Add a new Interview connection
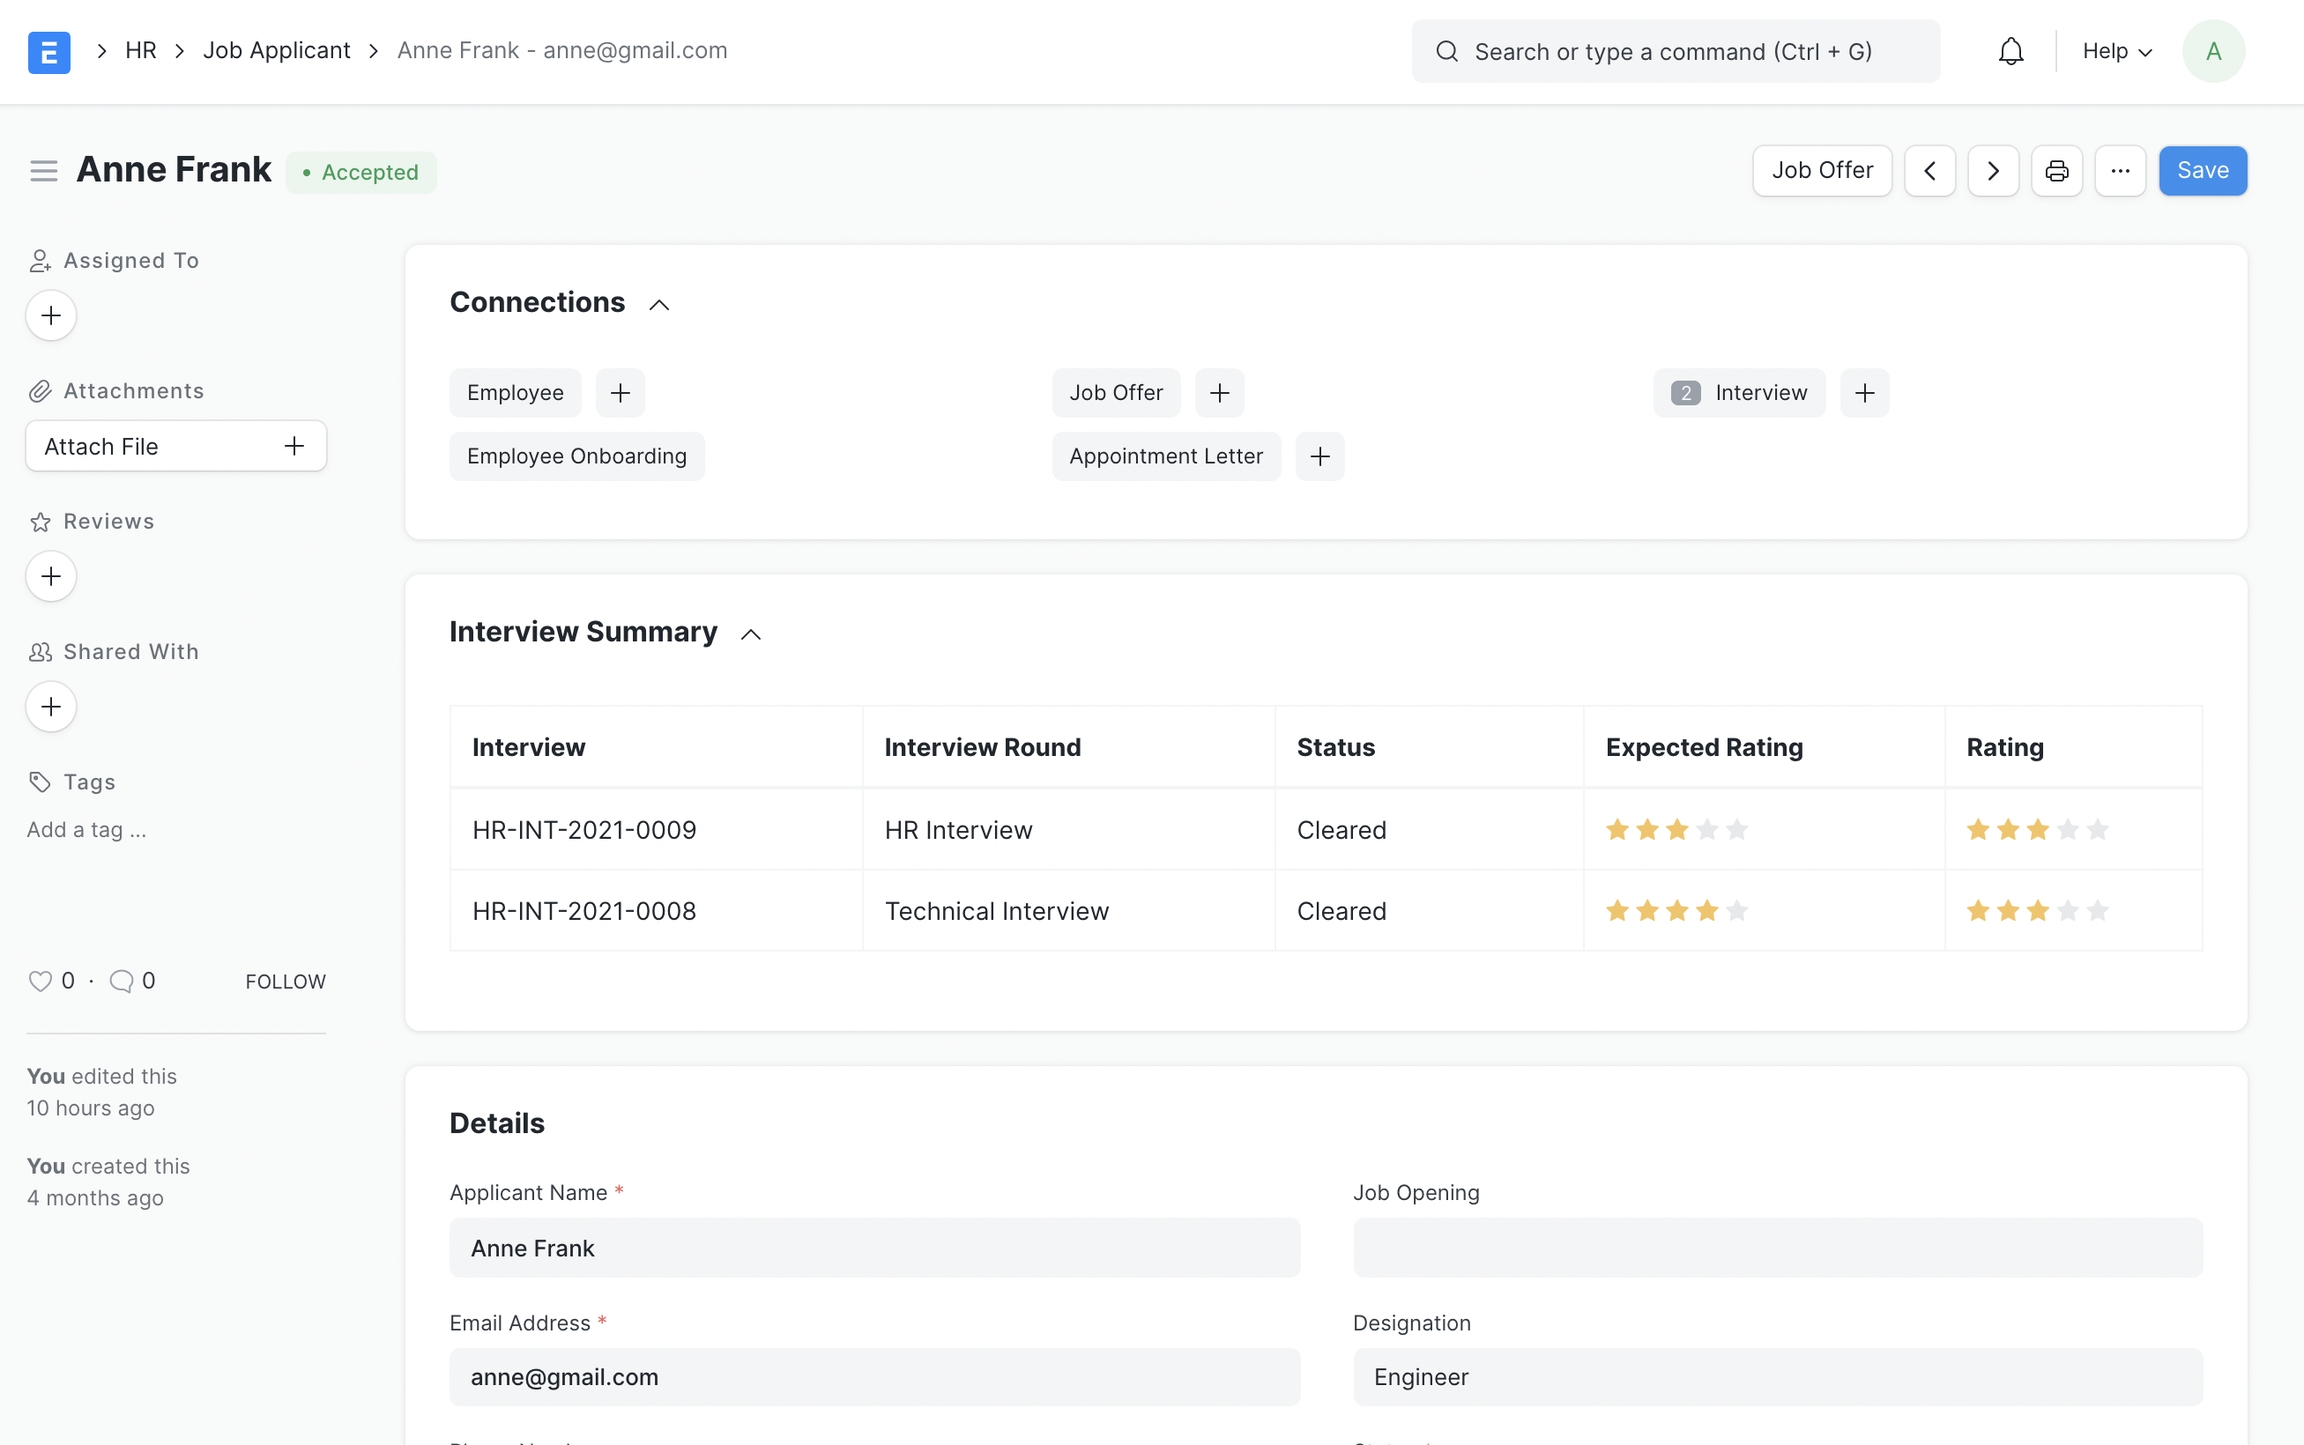 pos(1864,393)
